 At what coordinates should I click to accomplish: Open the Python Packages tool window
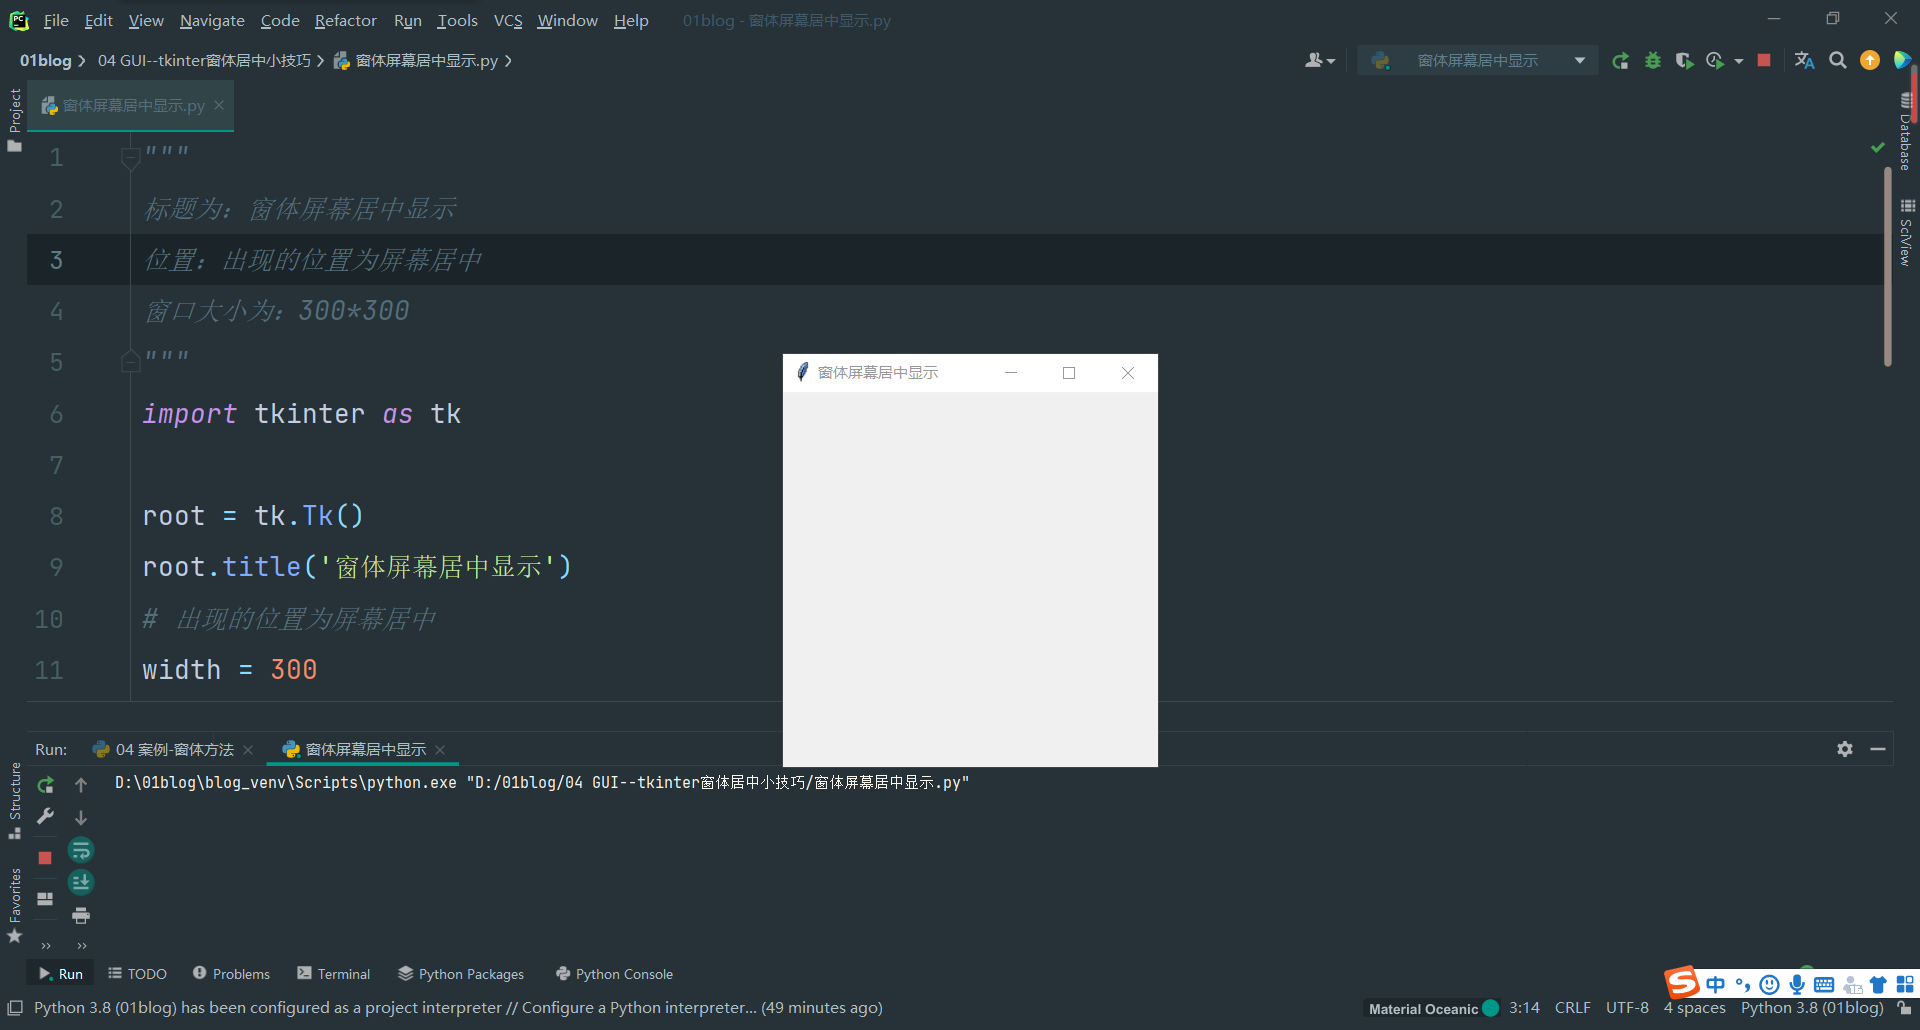[x=461, y=974]
